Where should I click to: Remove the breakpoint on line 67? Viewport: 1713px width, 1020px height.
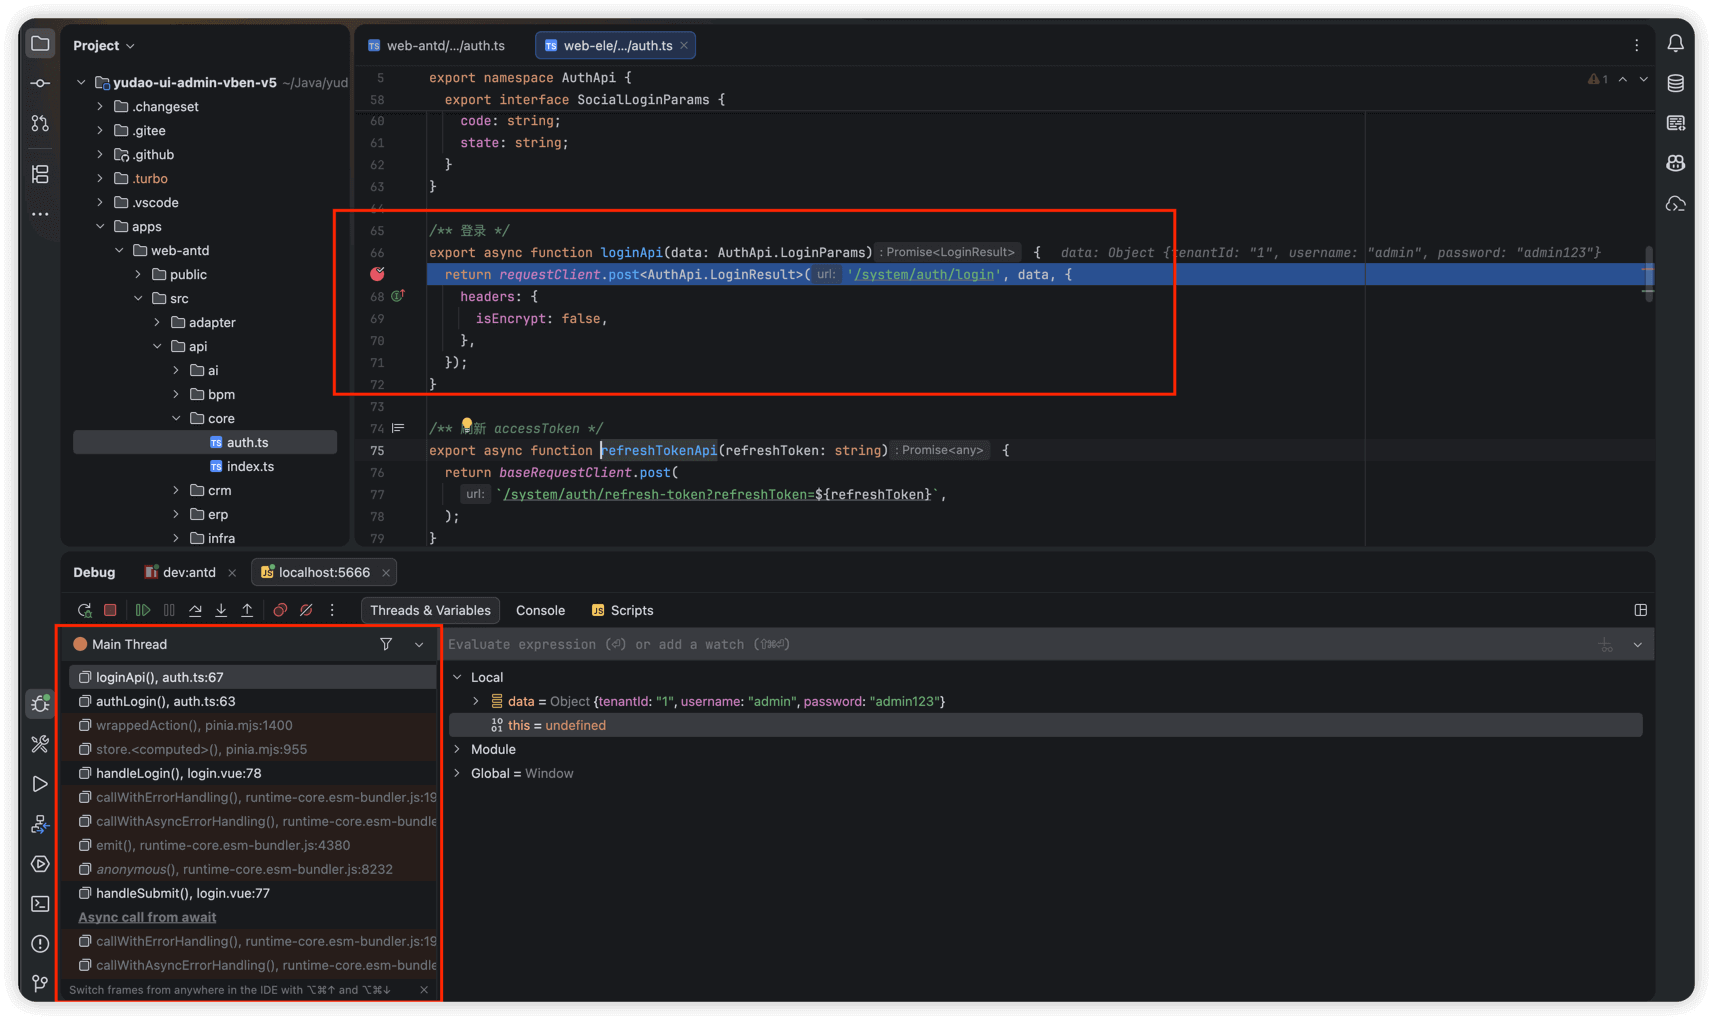tap(377, 274)
